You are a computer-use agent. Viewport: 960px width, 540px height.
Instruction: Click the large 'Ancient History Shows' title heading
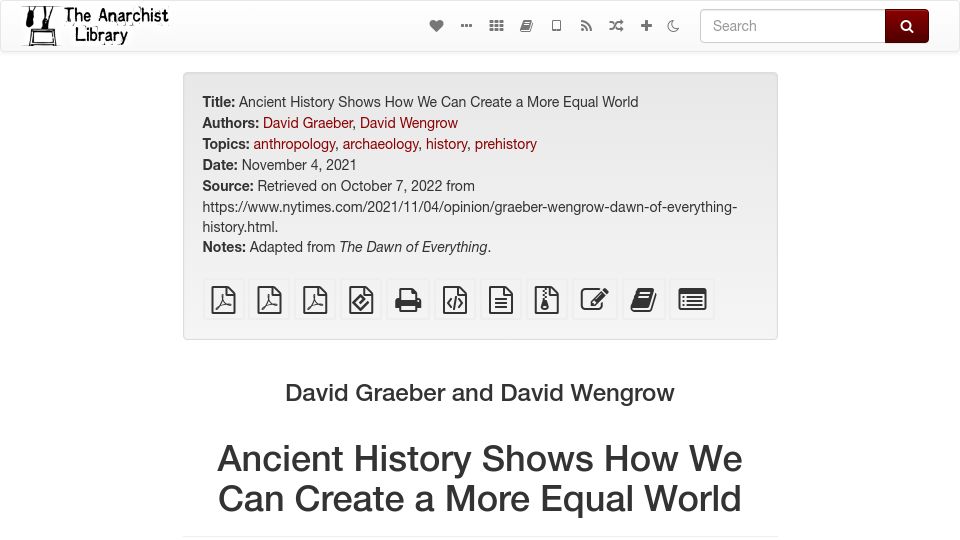[480, 478]
